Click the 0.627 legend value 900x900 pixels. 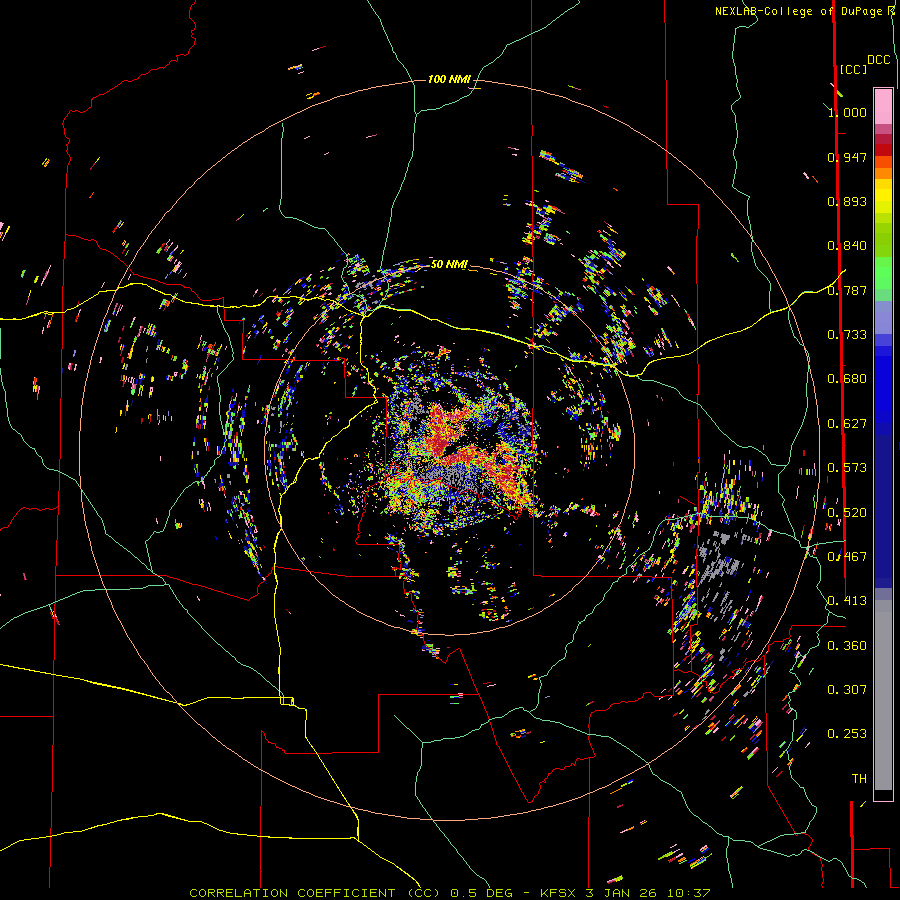(847, 423)
